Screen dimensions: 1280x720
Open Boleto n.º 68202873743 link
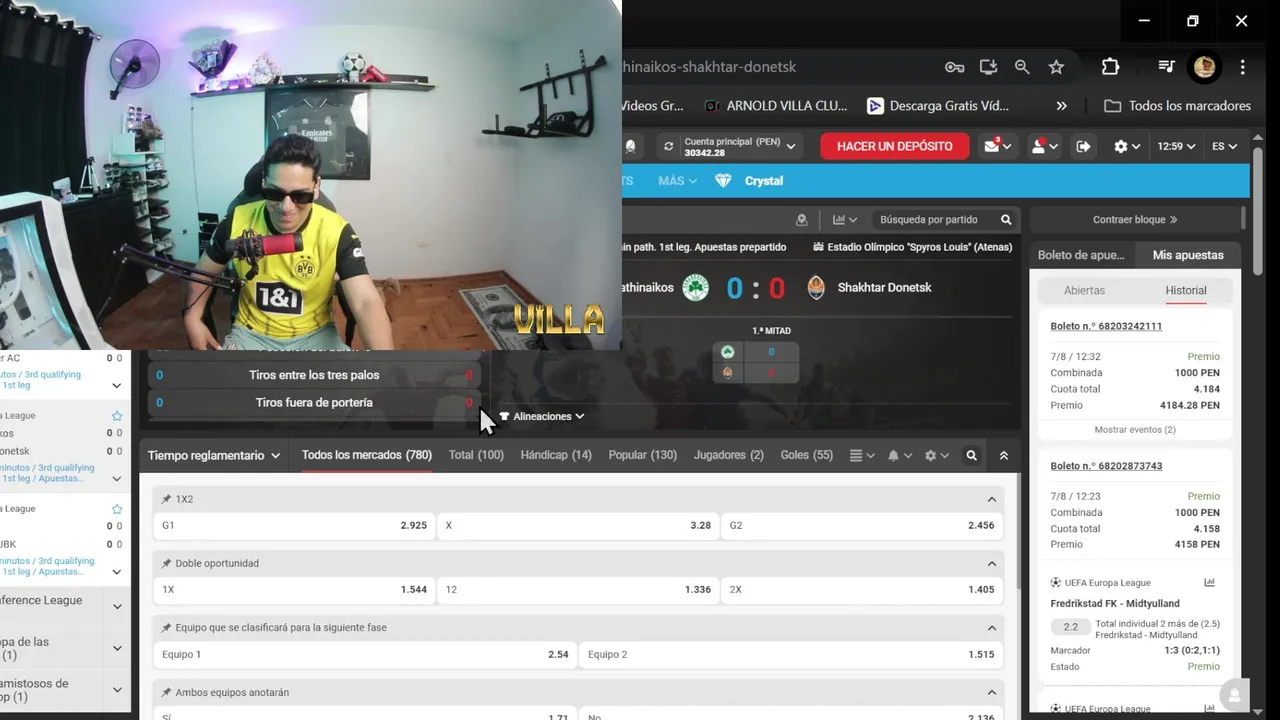click(1106, 466)
